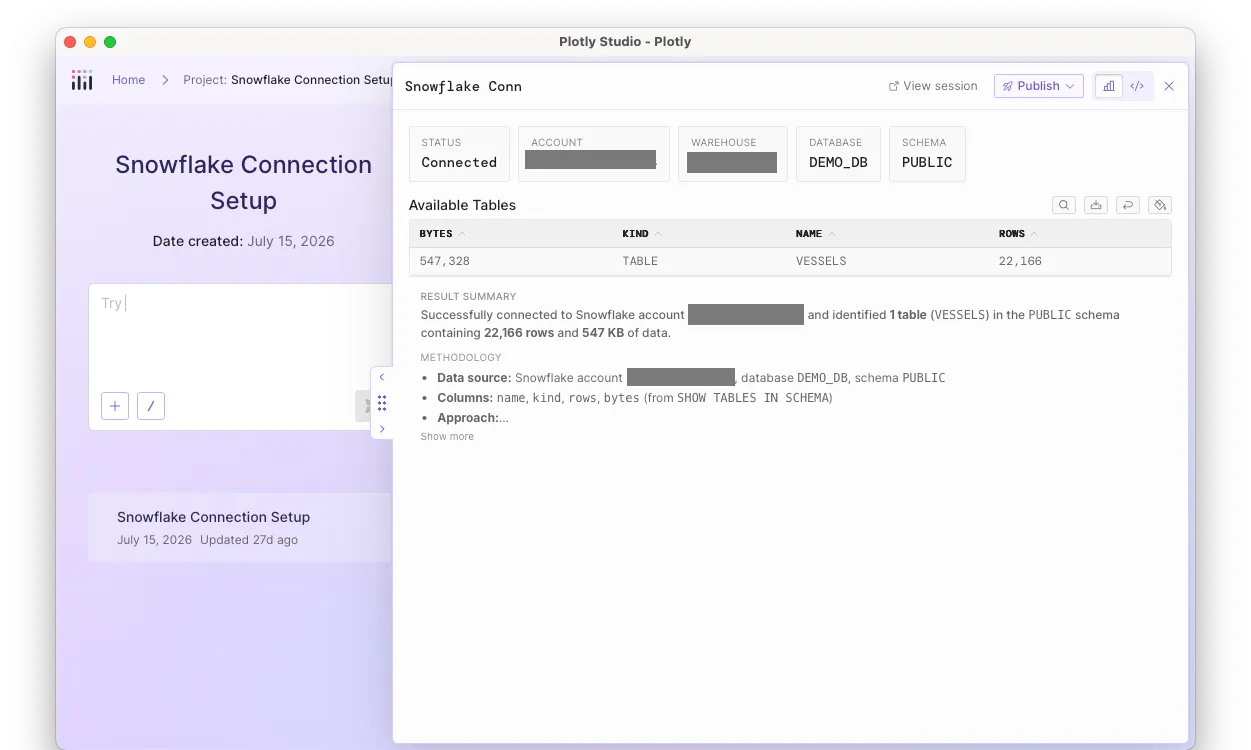Image resolution: width=1251 pixels, height=750 pixels.
Task: Sort table by ROWS column
Action: (x=1018, y=234)
